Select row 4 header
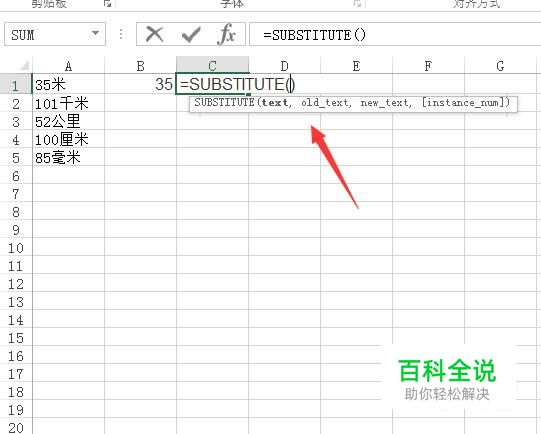Image resolution: width=541 pixels, height=434 pixels. pos(16,139)
